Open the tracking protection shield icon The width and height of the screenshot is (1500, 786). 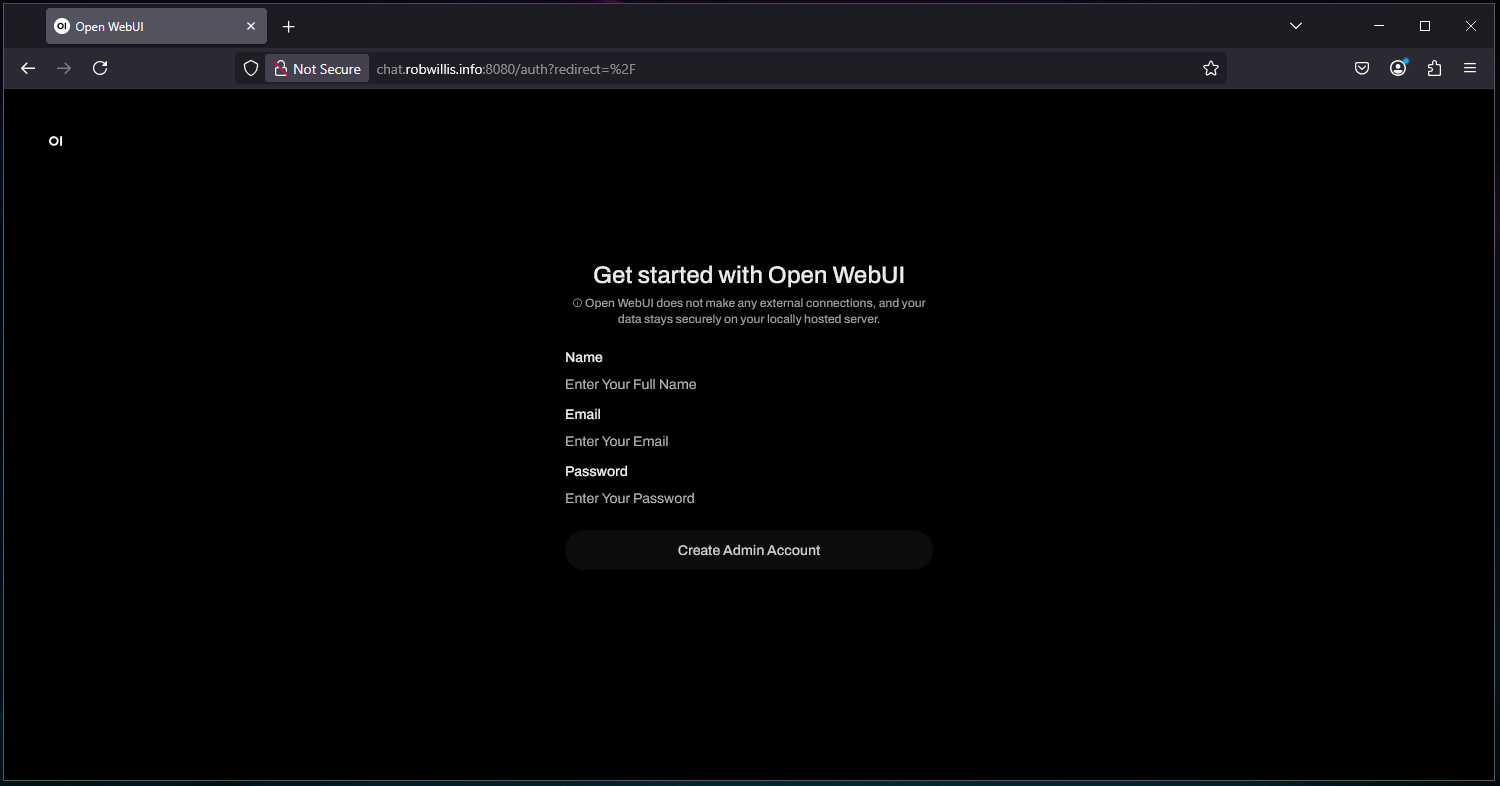point(251,68)
